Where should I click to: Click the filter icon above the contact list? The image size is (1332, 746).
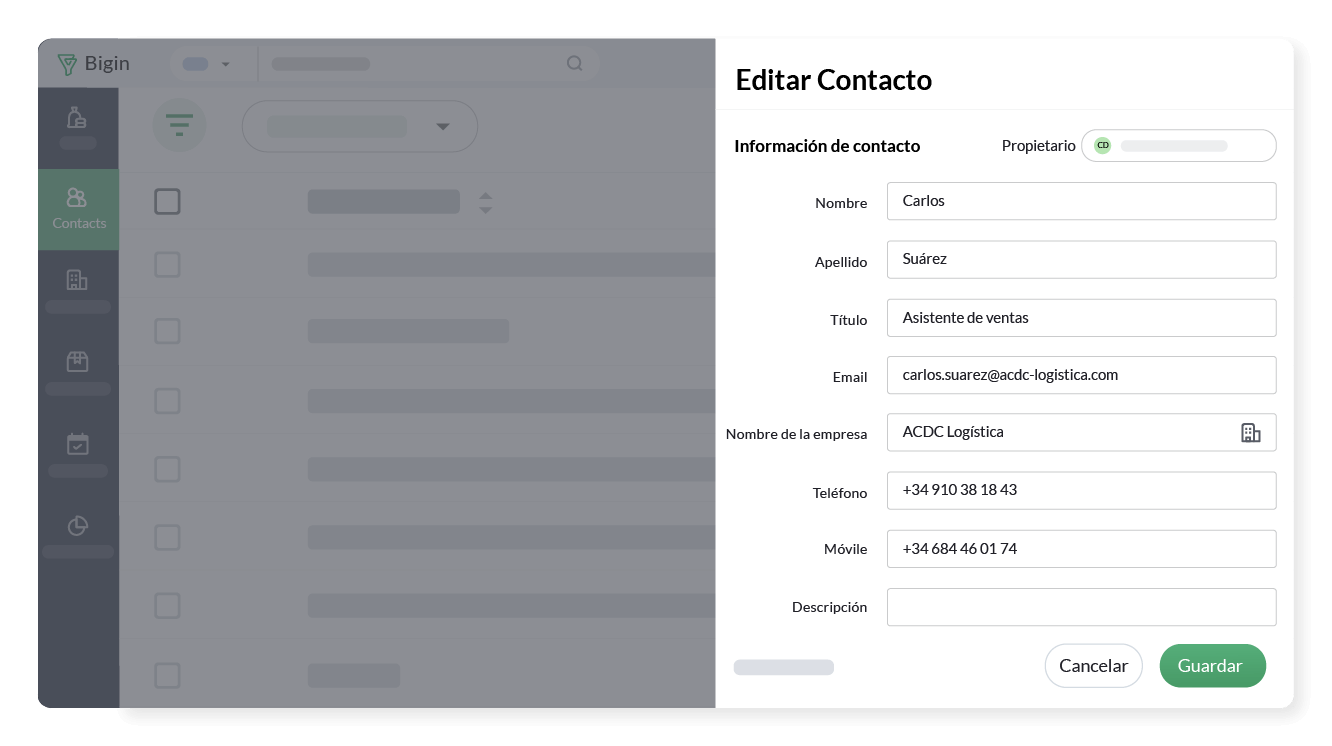(x=179, y=125)
